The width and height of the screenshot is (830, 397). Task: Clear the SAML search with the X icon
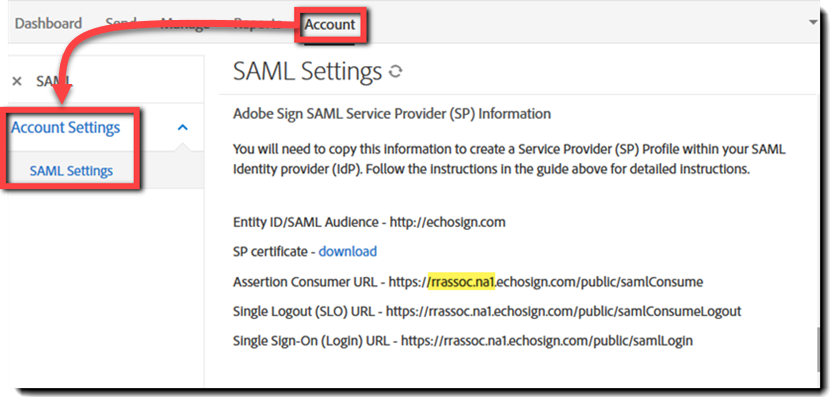(x=17, y=81)
